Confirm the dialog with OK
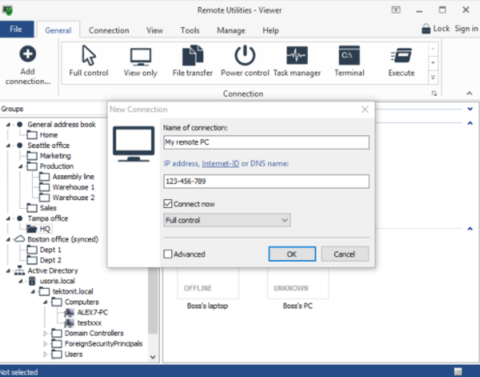The height and width of the screenshot is (377, 480). click(x=292, y=254)
